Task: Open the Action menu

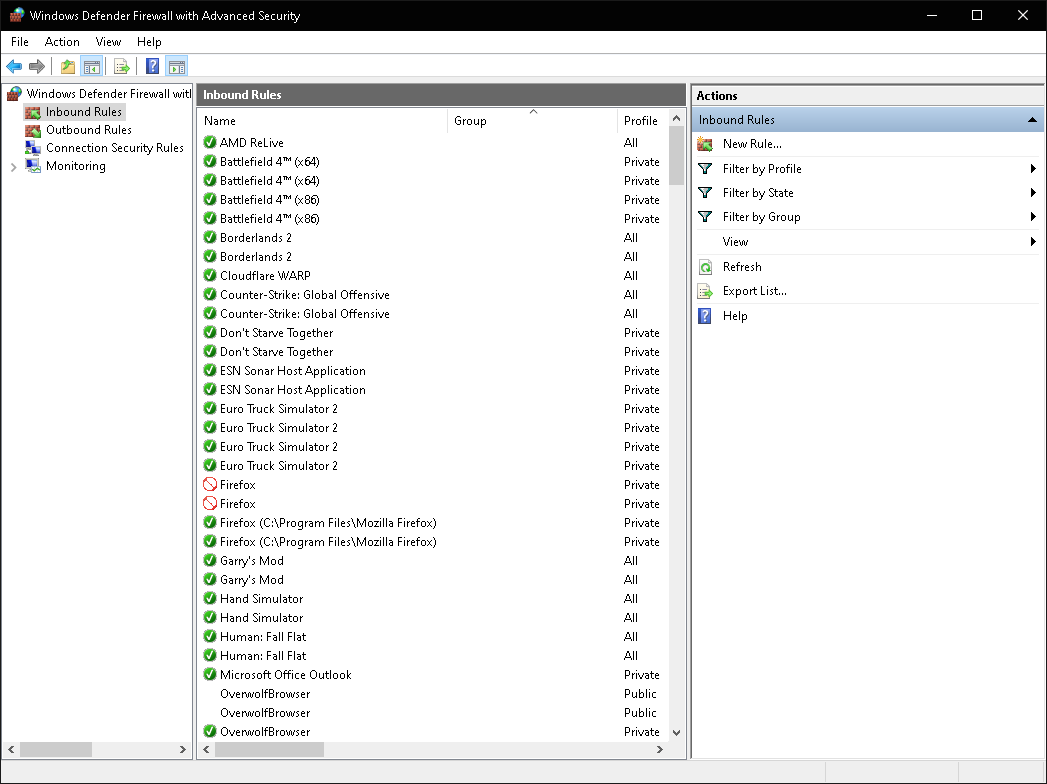Action: (x=62, y=41)
